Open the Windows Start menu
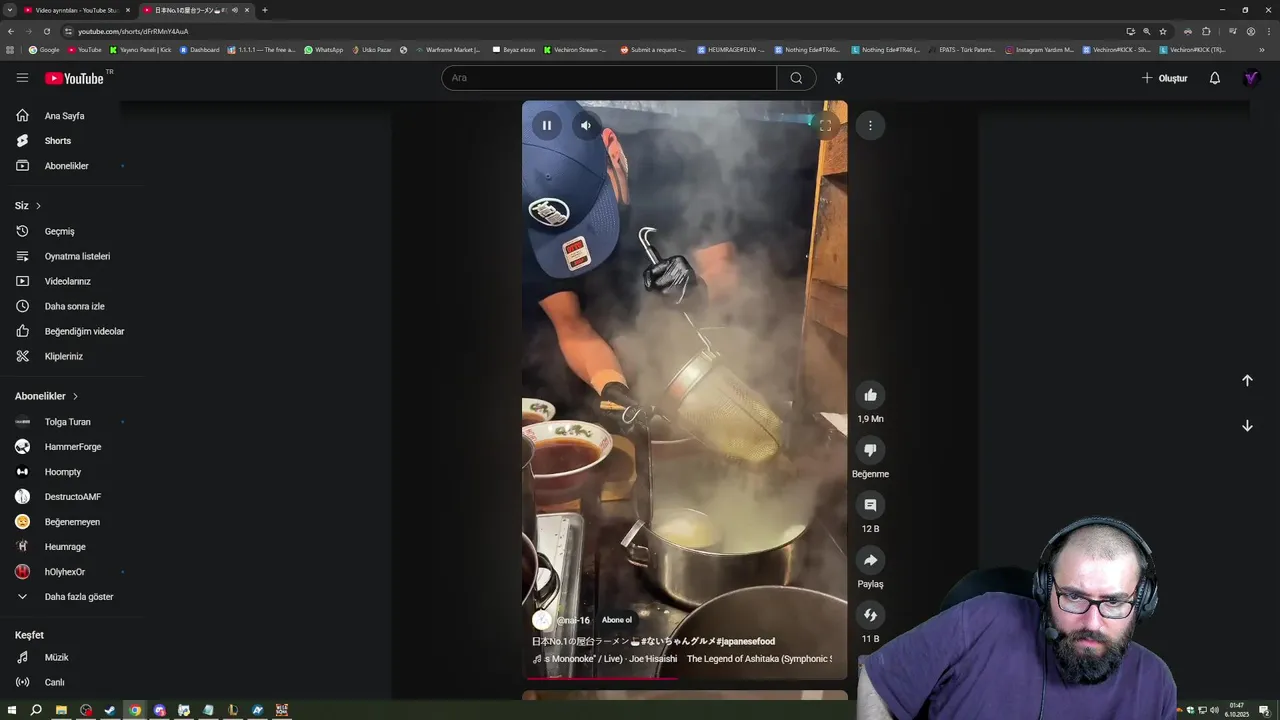1280x720 pixels. [x=12, y=710]
